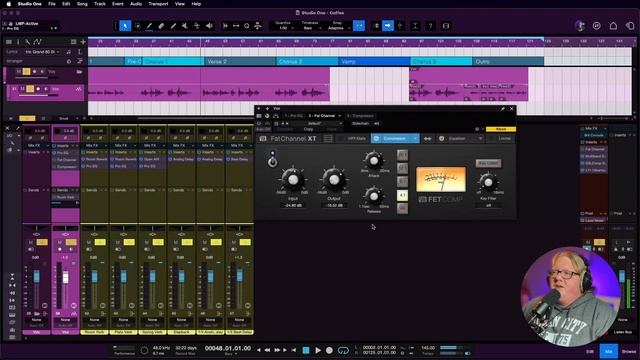640x360 pixels.
Task: Click the Add Tracks plus icon
Action: pos(83,42)
